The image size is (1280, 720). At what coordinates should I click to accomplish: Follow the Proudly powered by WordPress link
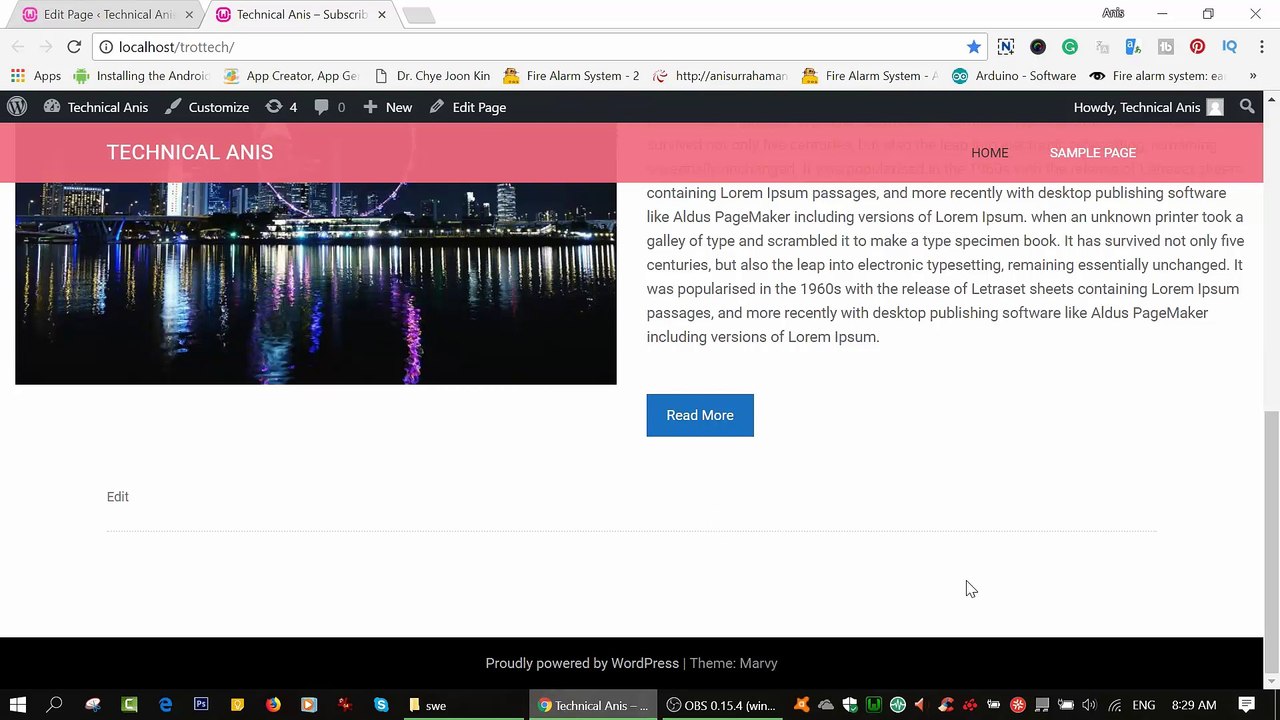point(582,663)
